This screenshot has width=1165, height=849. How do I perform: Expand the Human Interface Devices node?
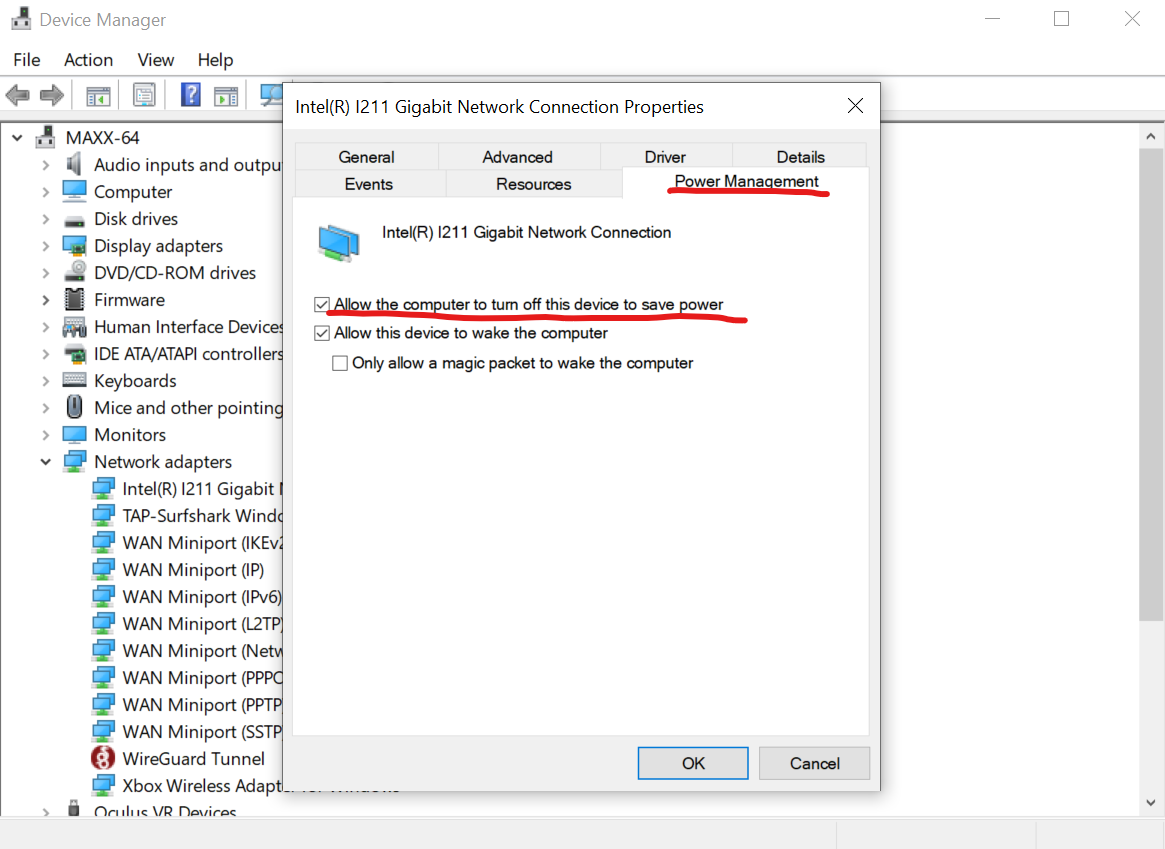point(45,327)
